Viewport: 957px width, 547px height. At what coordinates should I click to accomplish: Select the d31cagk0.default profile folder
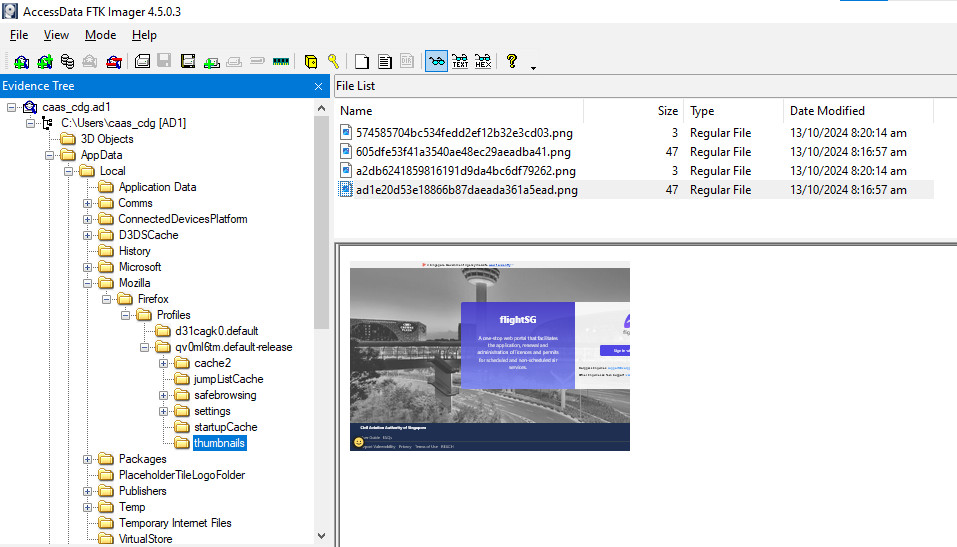click(217, 331)
